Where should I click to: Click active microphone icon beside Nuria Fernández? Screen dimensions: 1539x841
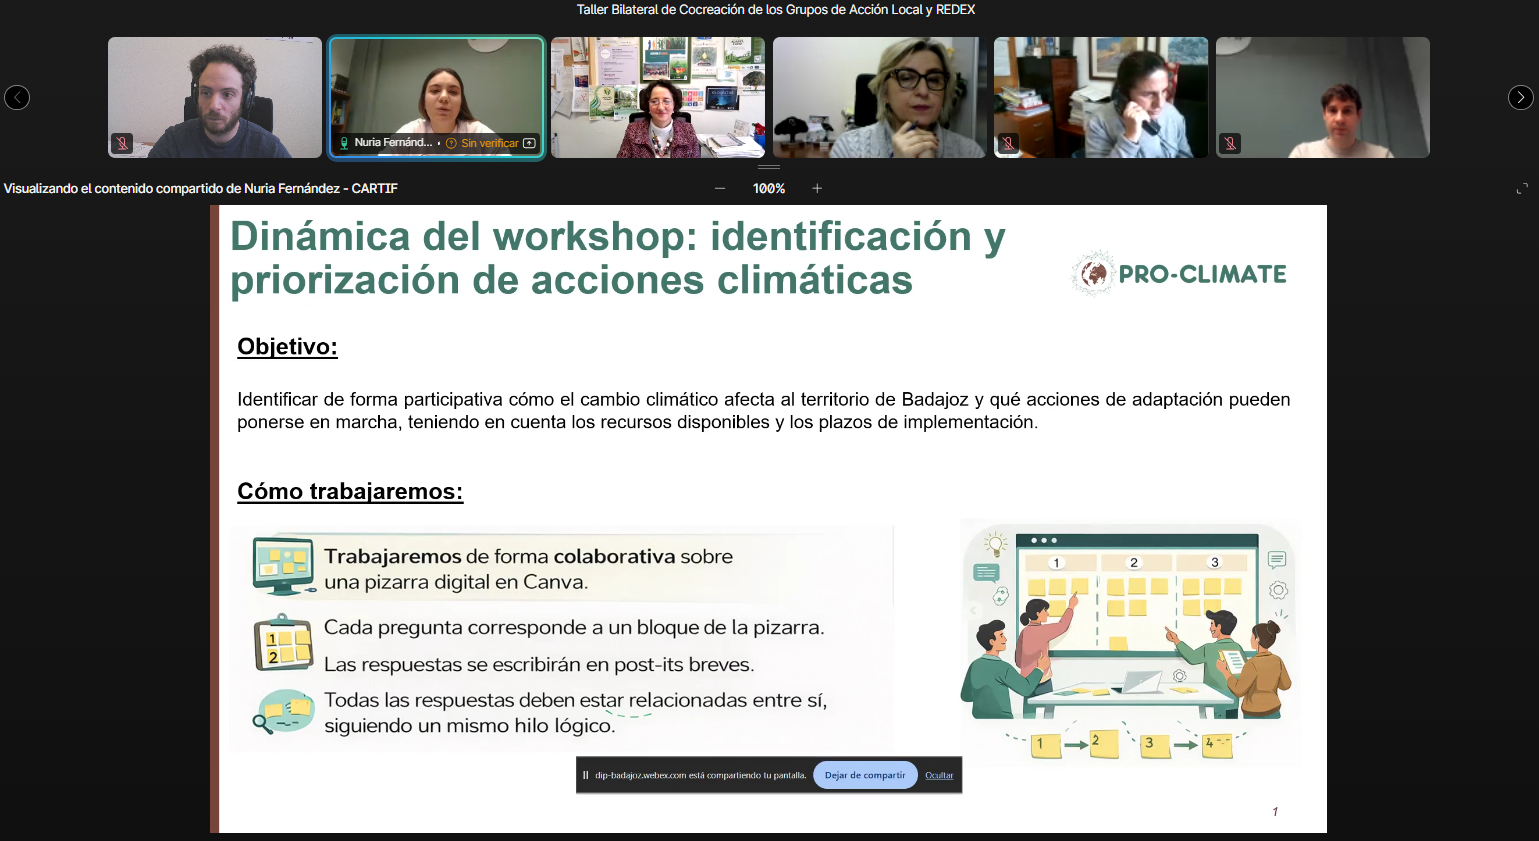[x=344, y=143]
